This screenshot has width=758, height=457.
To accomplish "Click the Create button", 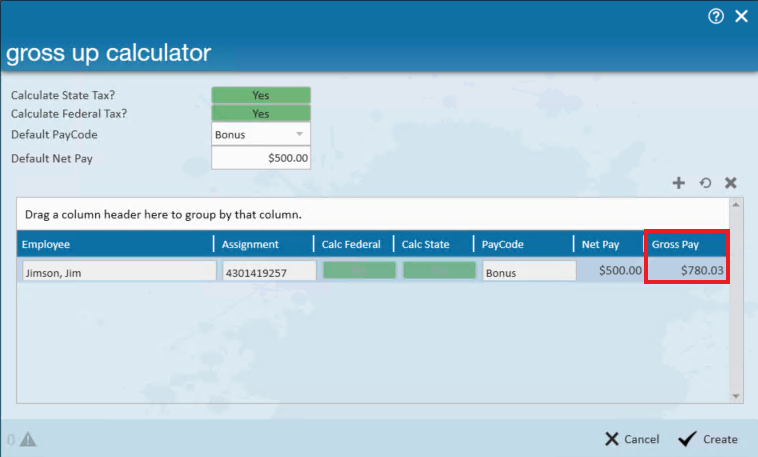I will (x=708, y=439).
